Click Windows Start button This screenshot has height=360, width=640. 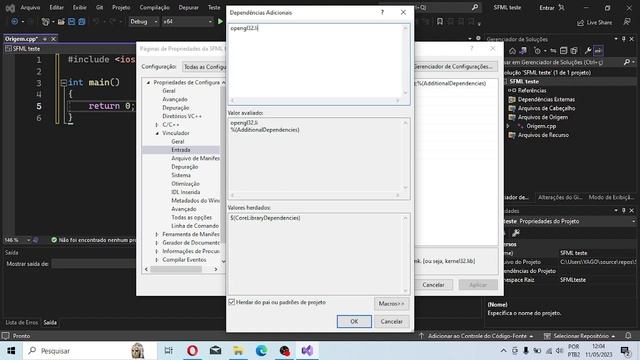pyautogui.click(x=11, y=351)
